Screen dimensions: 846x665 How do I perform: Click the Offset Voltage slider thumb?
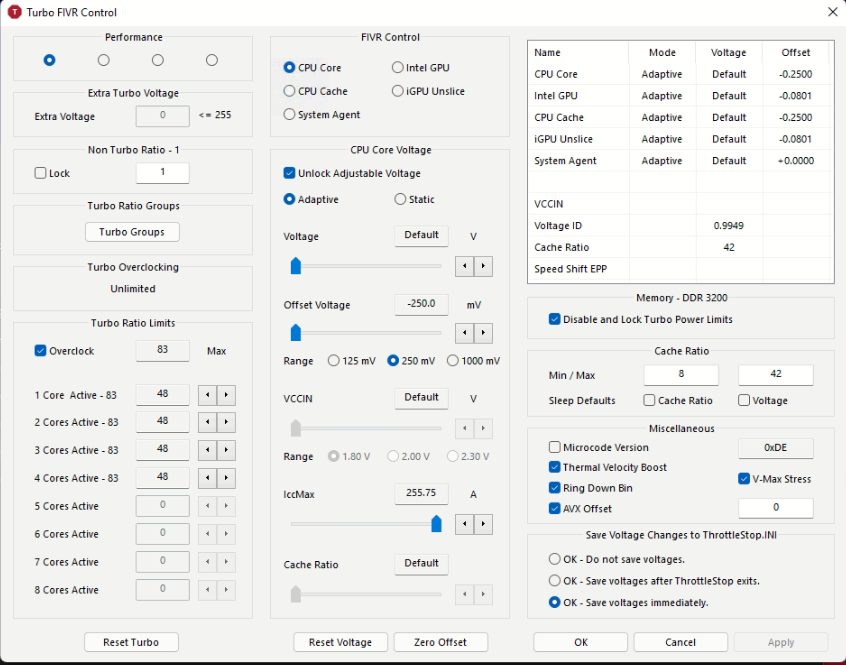pyautogui.click(x=296, y=333)
